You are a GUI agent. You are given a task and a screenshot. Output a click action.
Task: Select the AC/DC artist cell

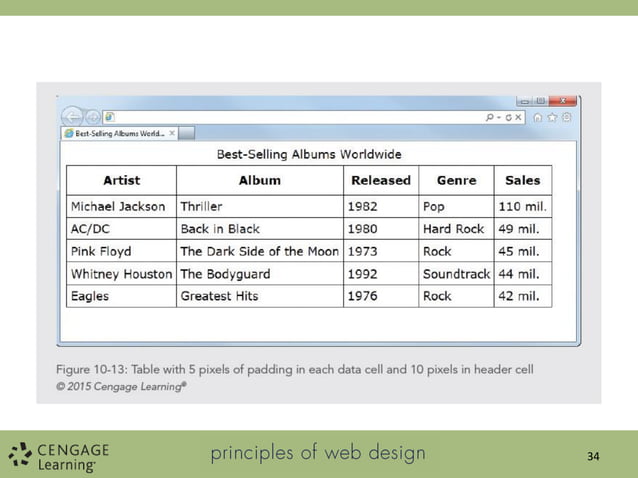click(122, 229)
